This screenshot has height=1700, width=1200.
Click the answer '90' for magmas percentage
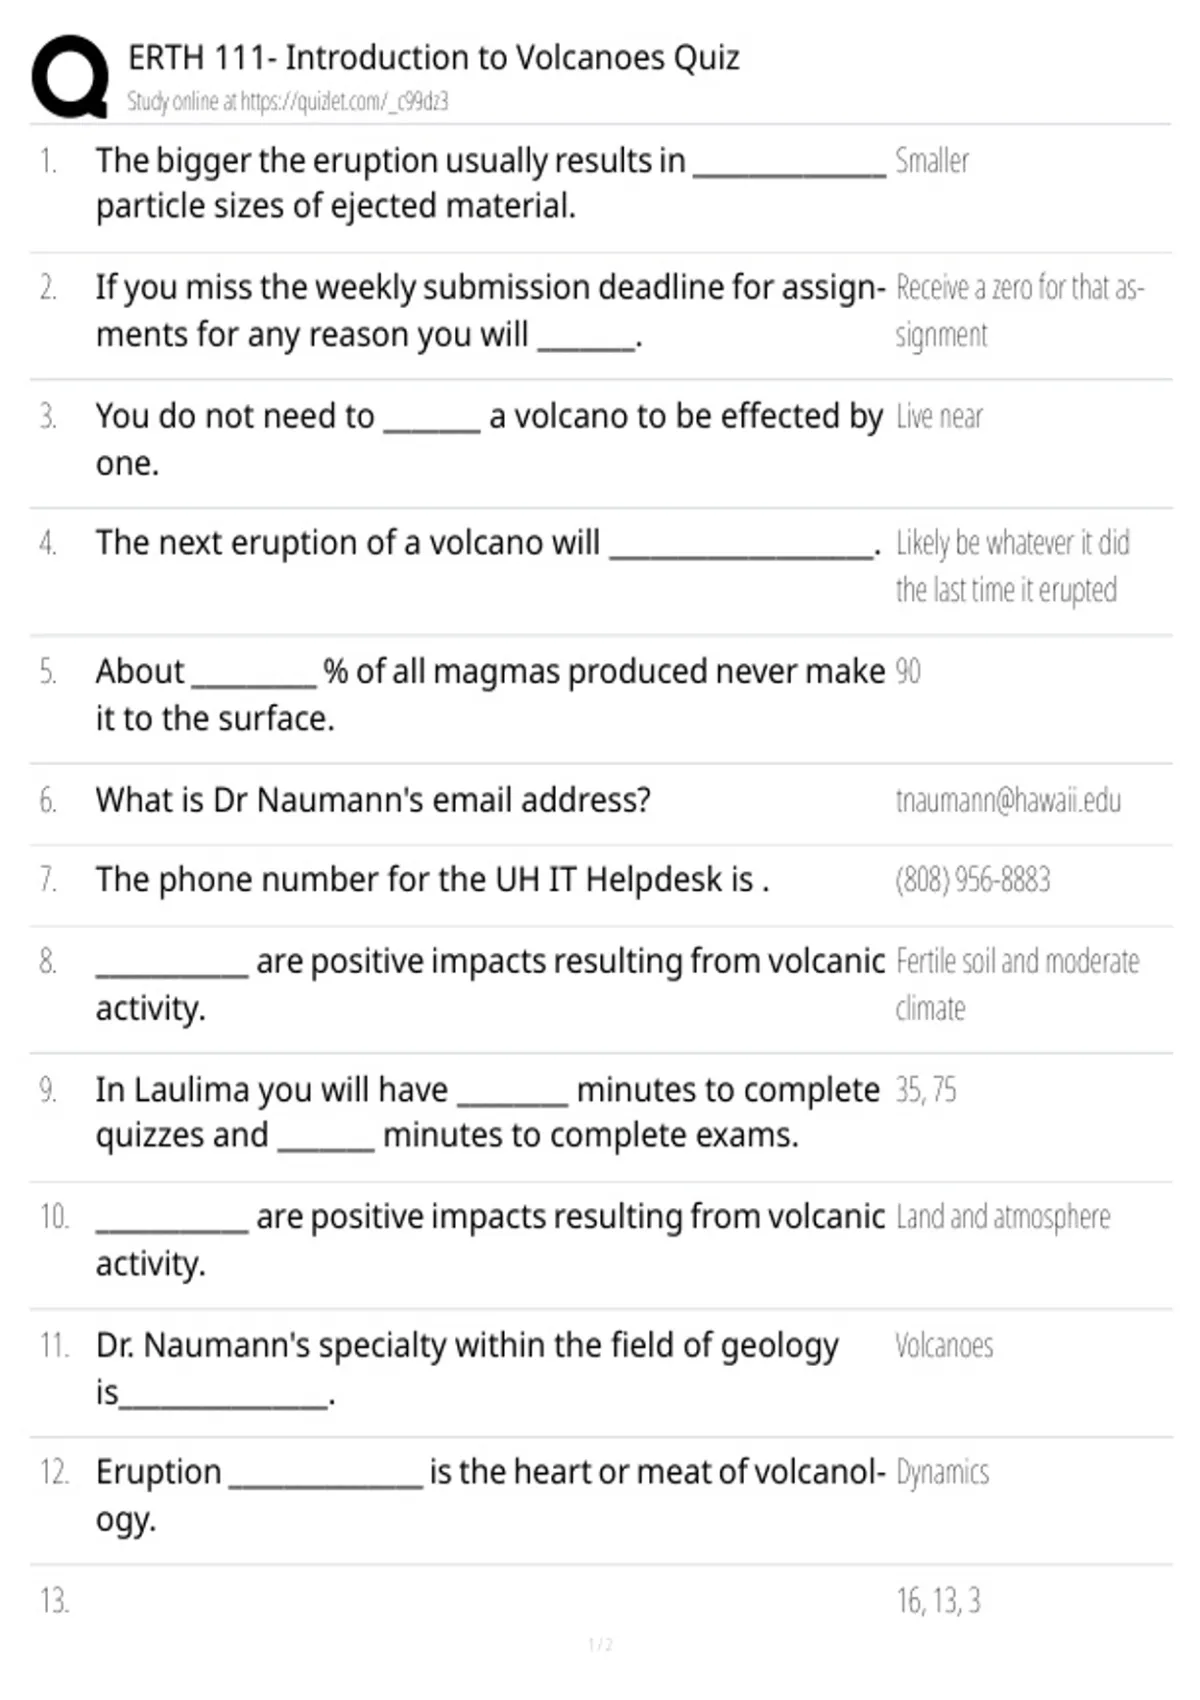pos(908,671)
